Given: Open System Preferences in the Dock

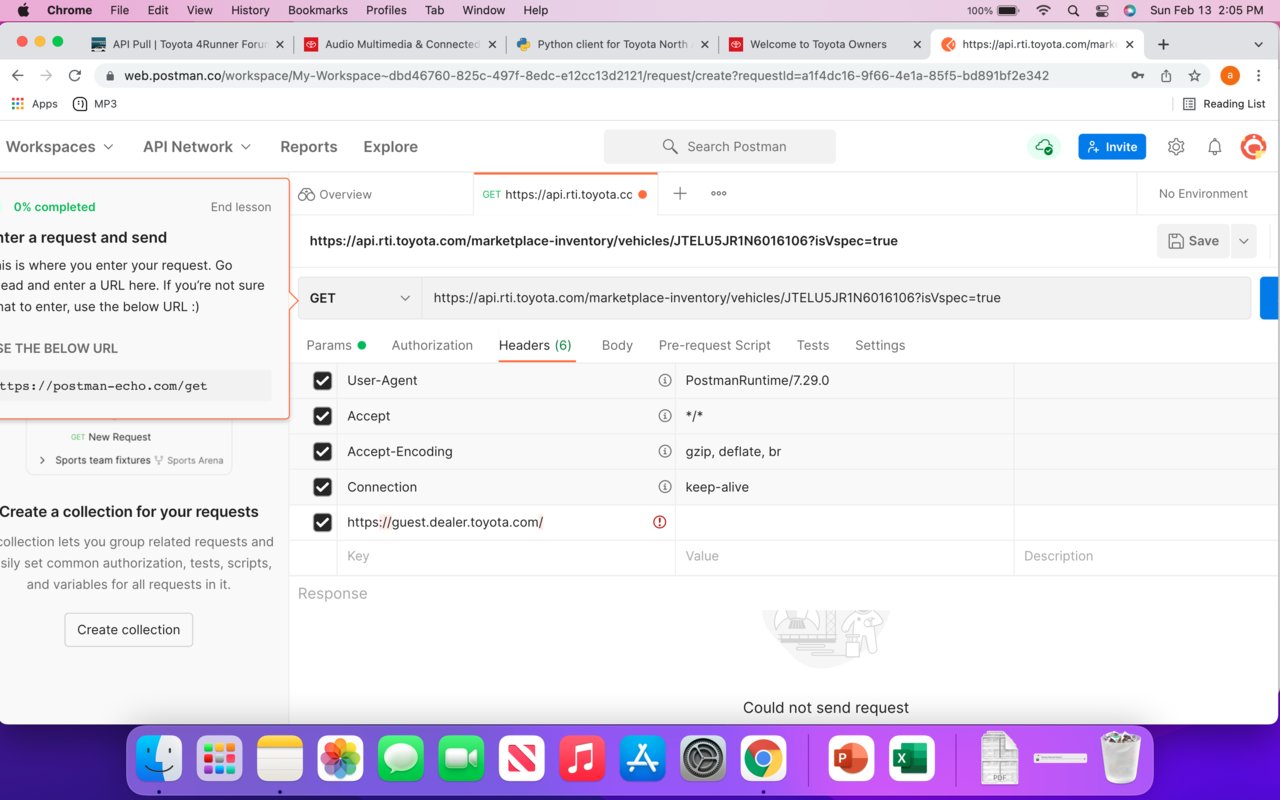Looking at the screenshot, I should click(703, 759).
